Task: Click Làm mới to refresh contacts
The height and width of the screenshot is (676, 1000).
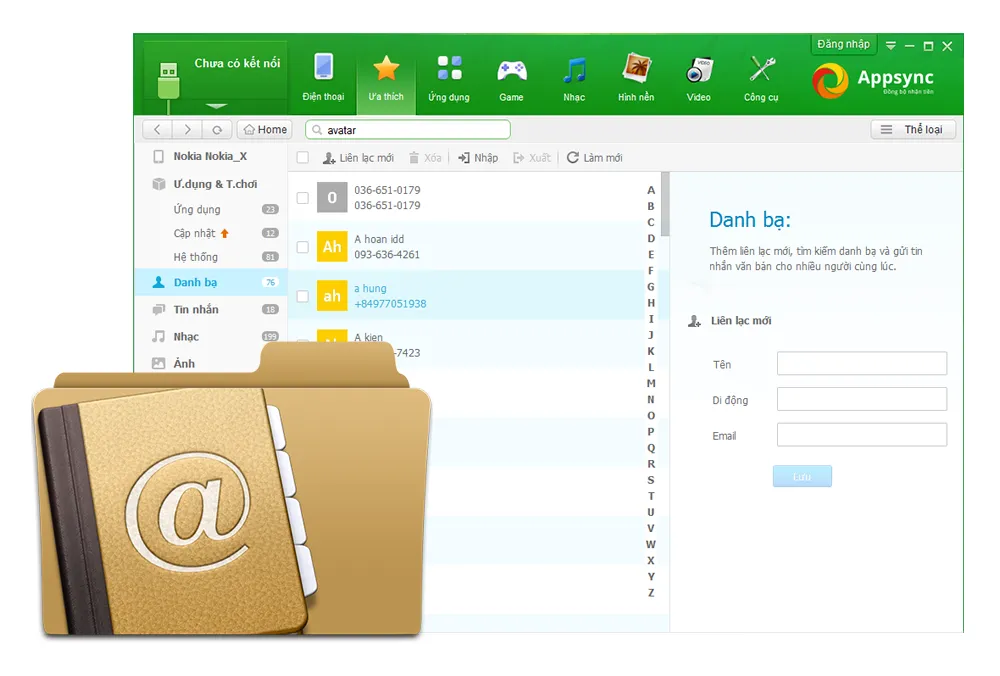Action: coord(594,158)
